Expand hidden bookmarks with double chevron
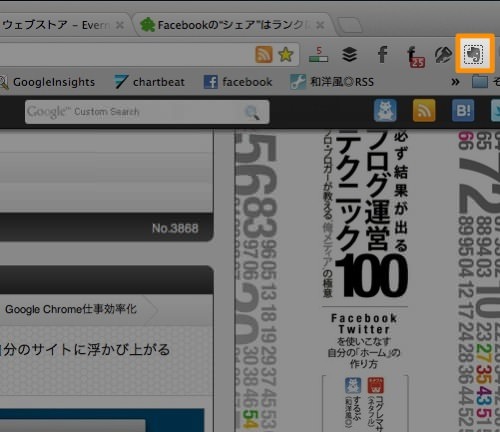 tap(455, 82)
